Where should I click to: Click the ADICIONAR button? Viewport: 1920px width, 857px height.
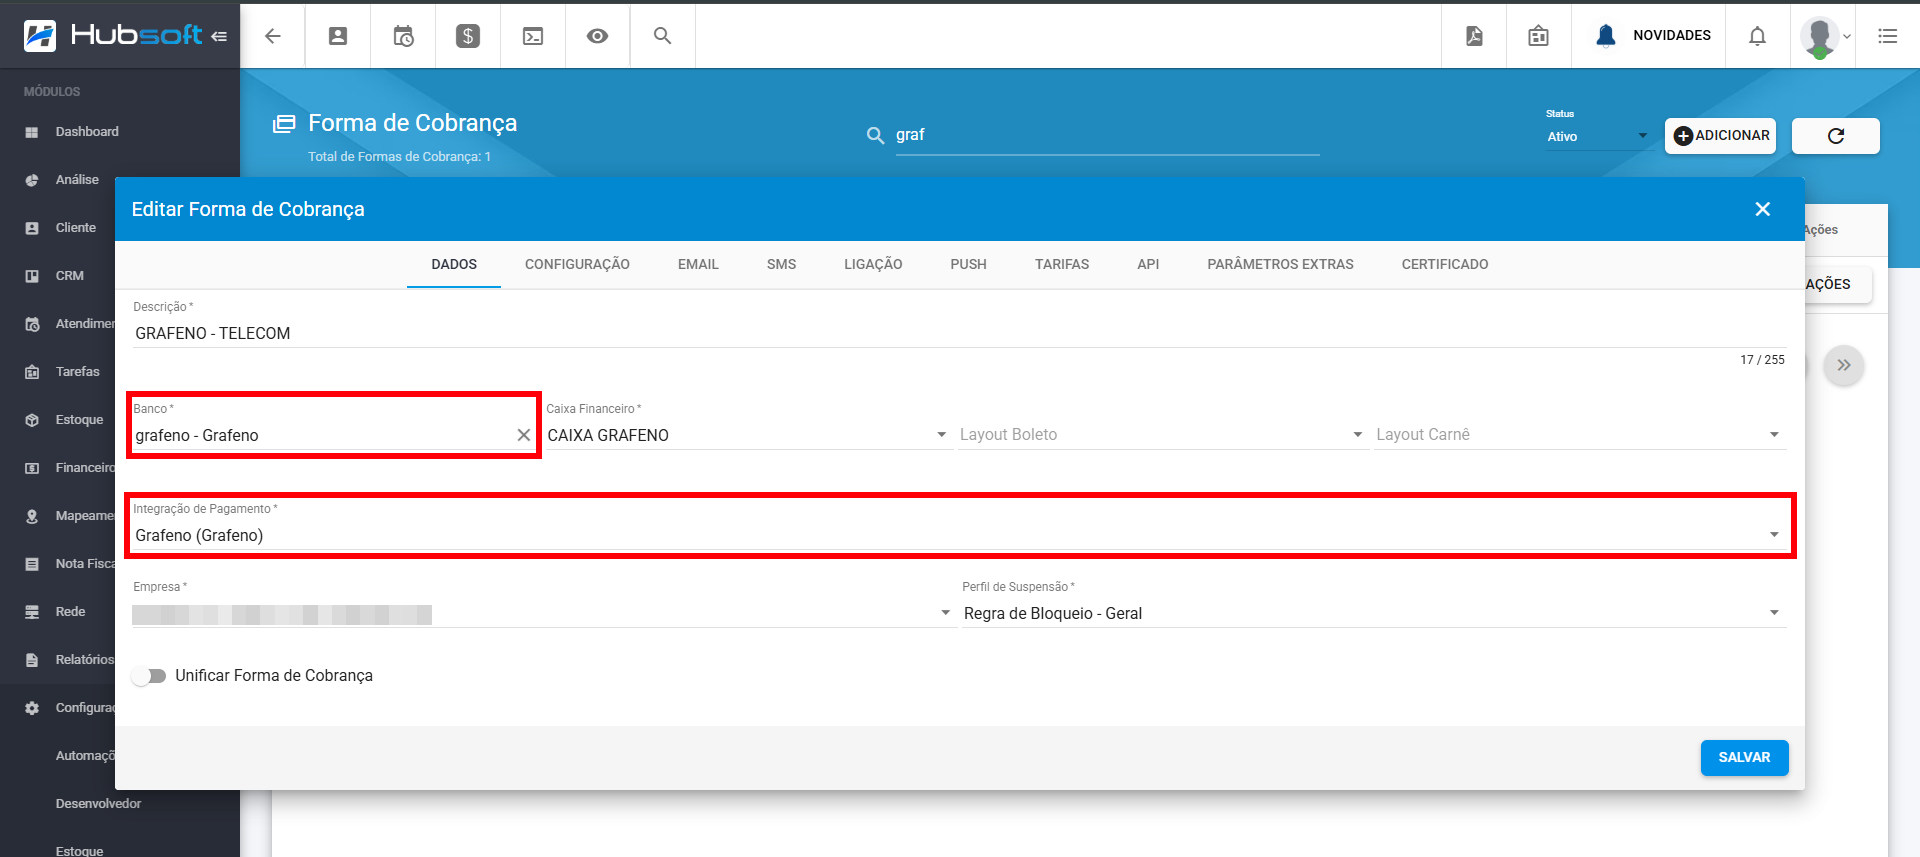[1721, 136]
